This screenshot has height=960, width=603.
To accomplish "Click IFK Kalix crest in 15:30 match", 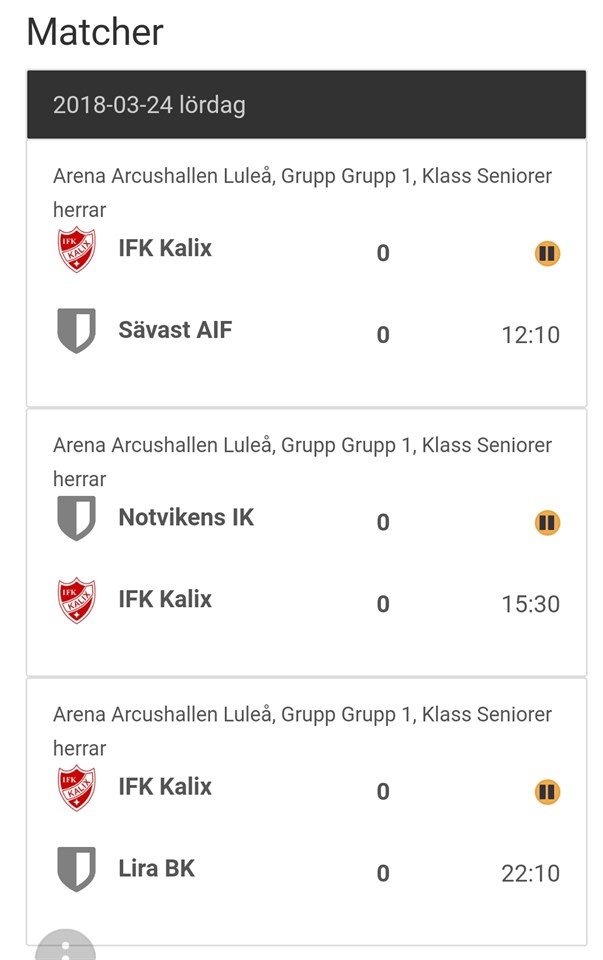I will [x=77, y=600].
